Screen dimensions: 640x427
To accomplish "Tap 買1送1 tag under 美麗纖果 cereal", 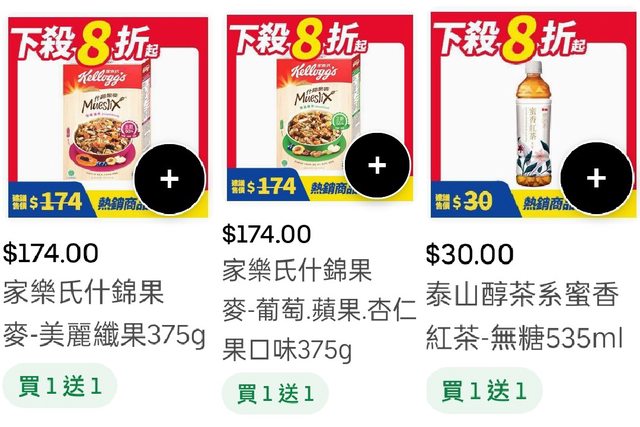I will [60, 386].
